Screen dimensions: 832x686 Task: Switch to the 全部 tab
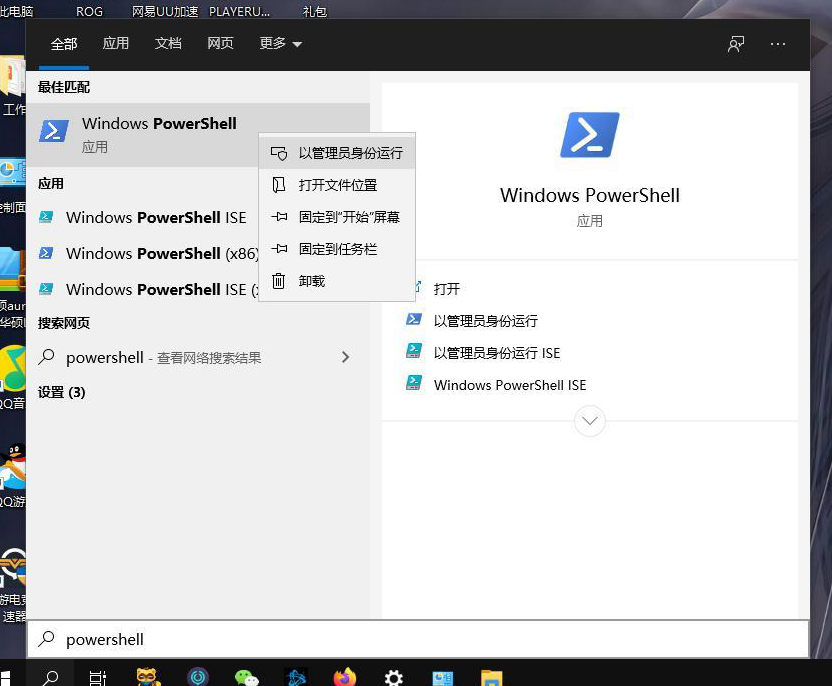[x=64, y=44]
